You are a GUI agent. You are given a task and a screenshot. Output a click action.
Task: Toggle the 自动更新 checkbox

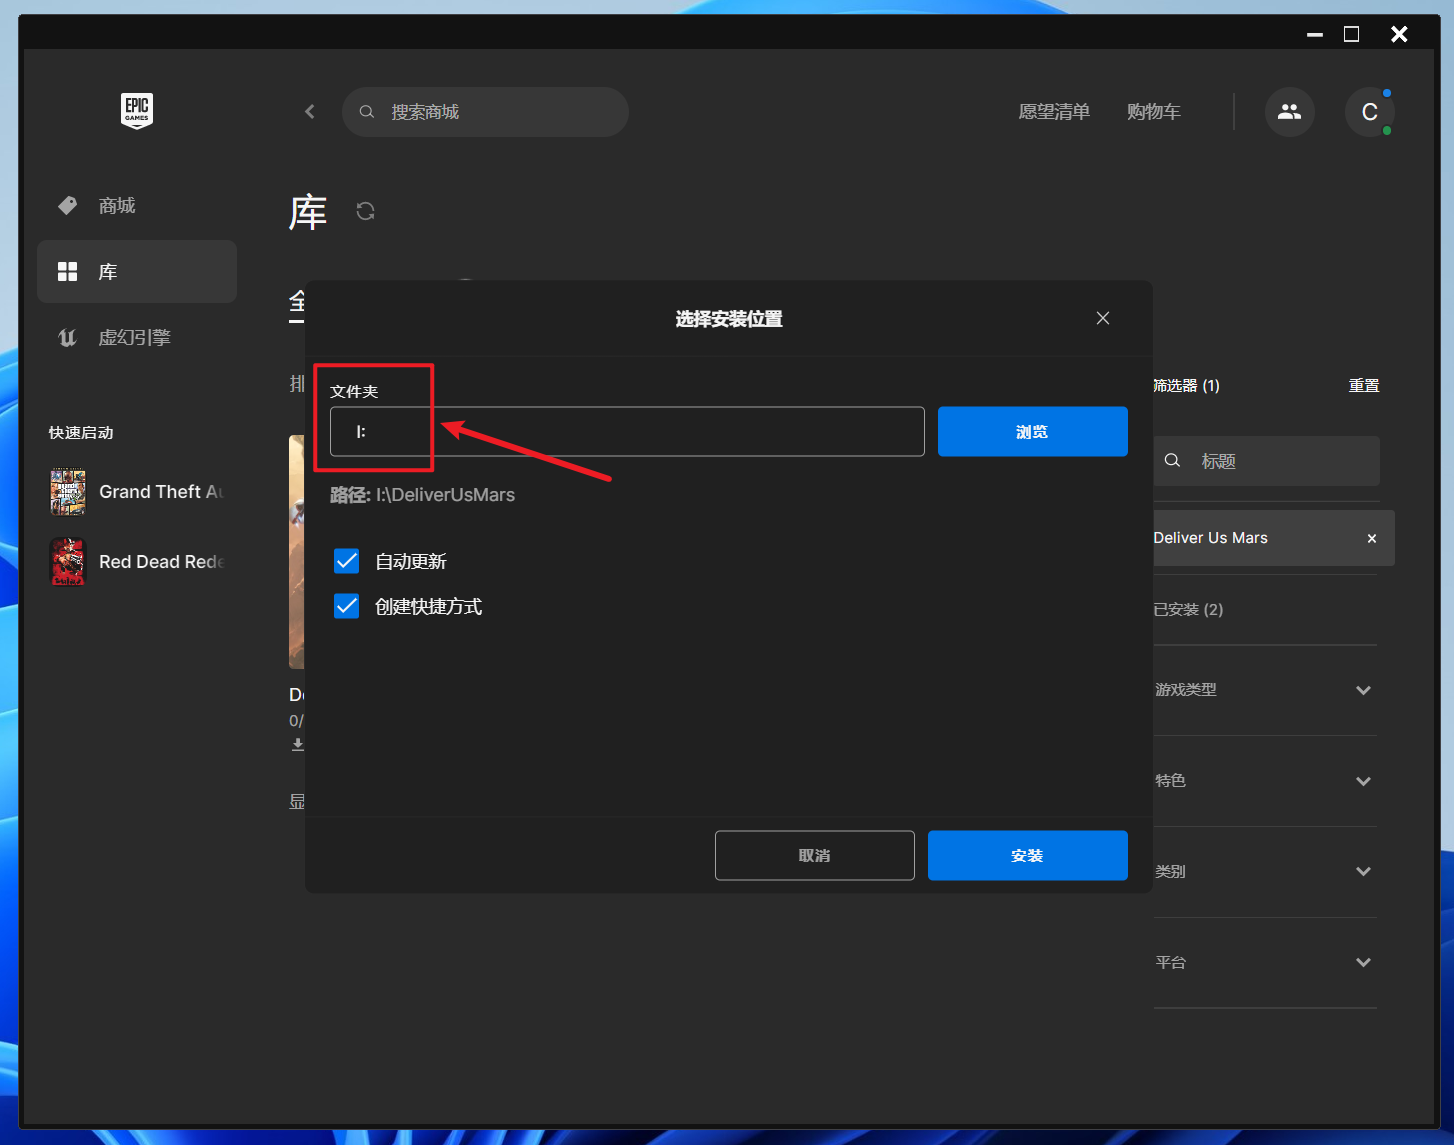tap(347, 561)
